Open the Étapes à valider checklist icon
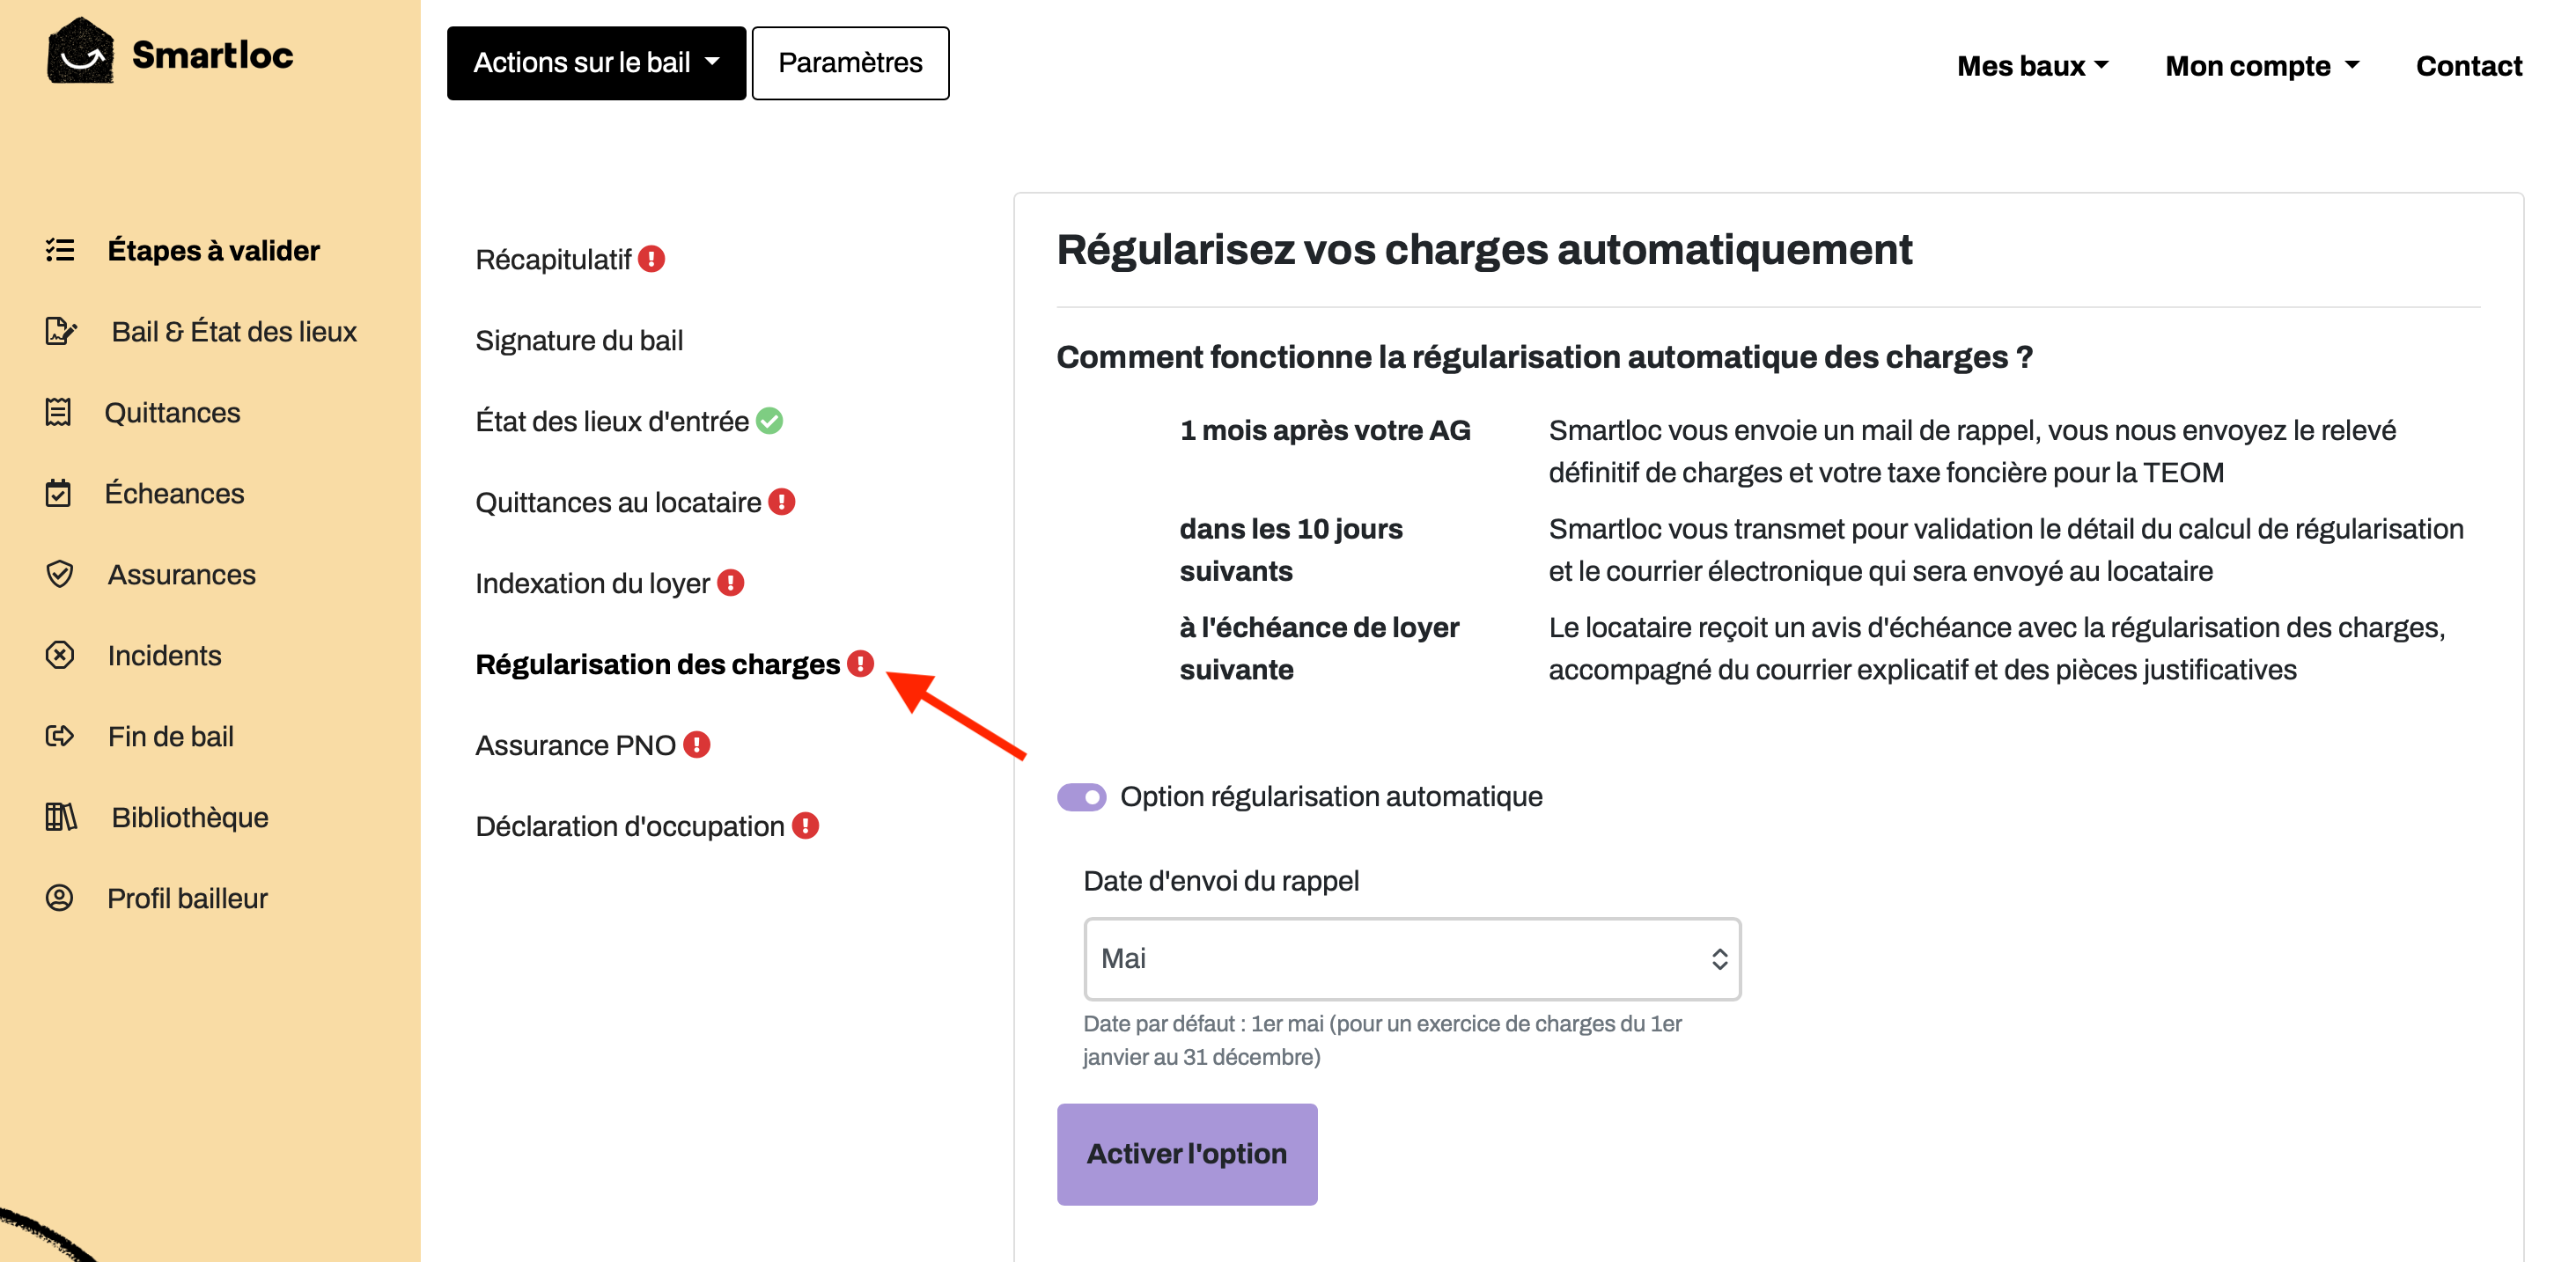The height and width of the screenshot is (1262, 2576). point(60,250)
